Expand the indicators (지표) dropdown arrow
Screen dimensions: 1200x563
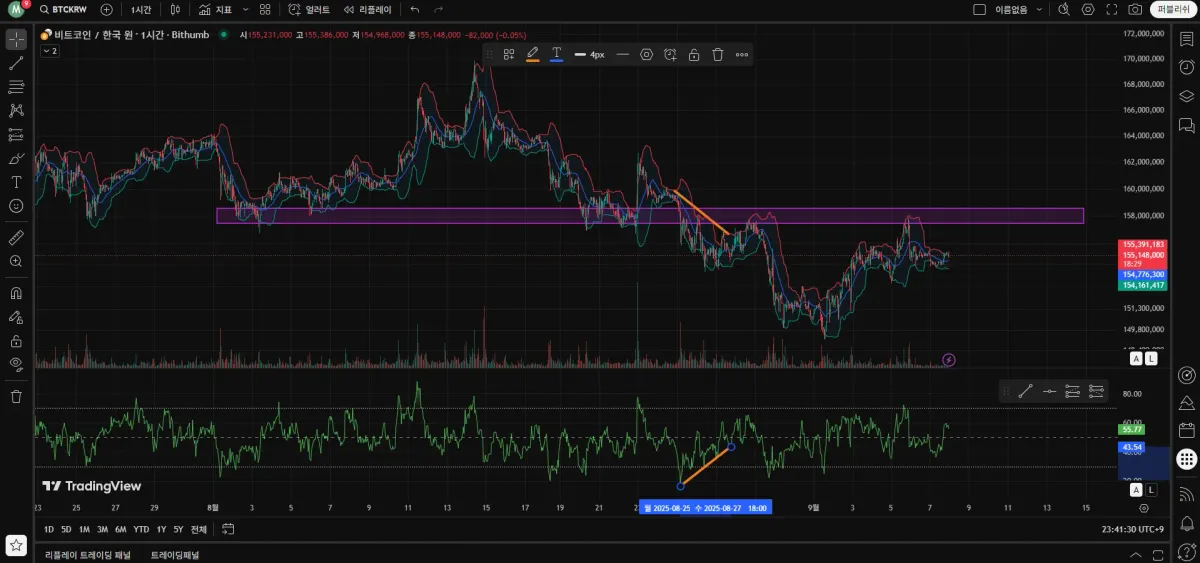point(244,9)
